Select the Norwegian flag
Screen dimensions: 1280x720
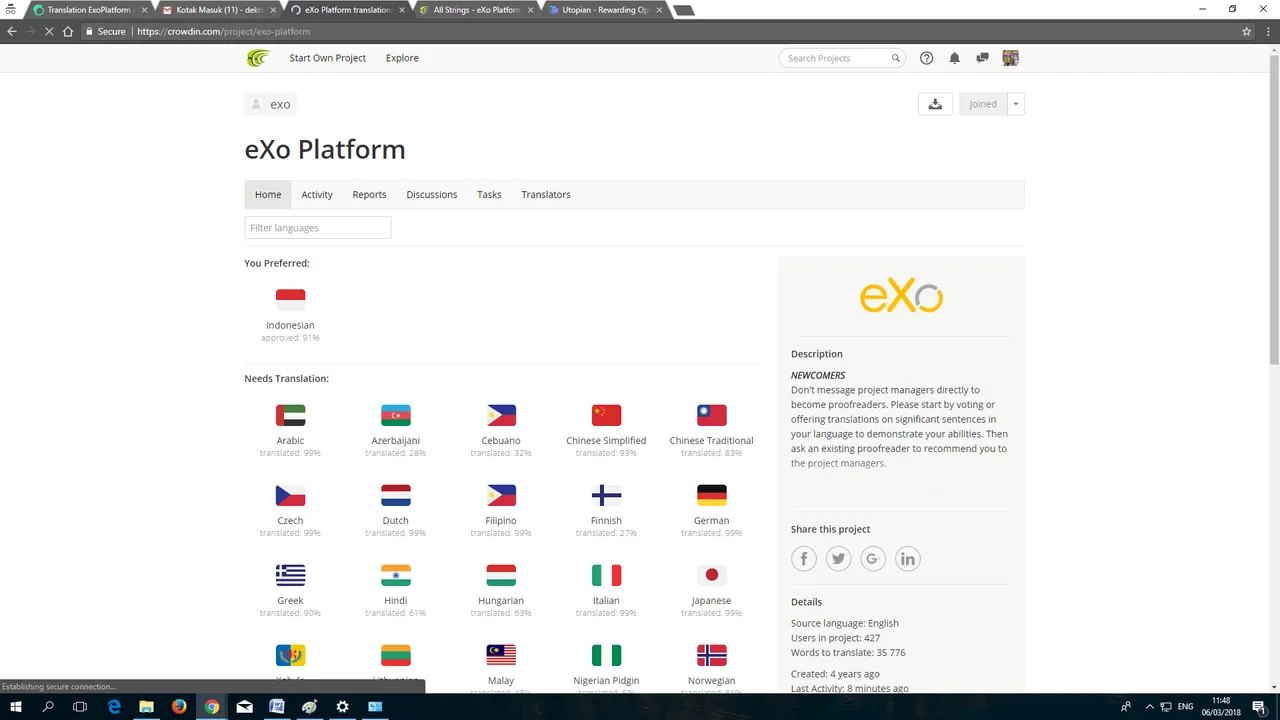point(711,655)
